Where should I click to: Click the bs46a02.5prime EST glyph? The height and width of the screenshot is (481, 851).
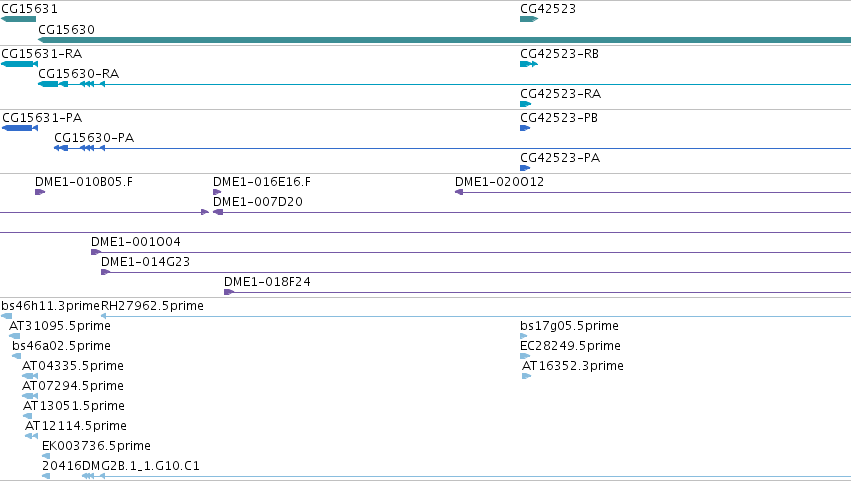click(17, 357)
